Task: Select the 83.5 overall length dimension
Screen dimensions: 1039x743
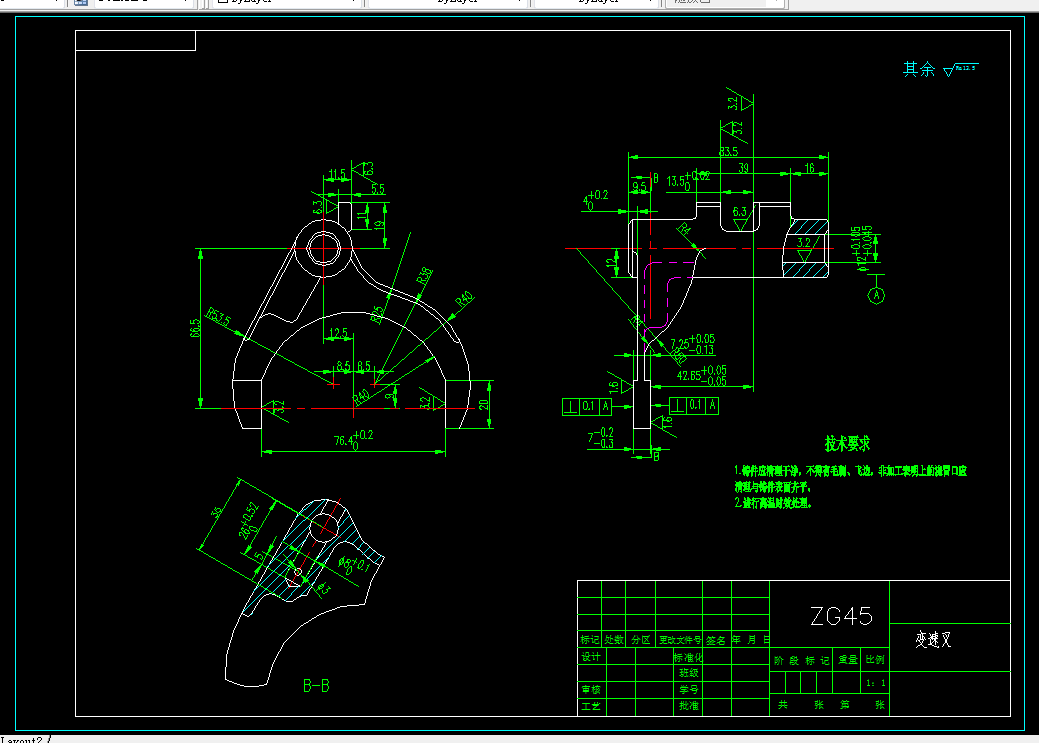Action: coord(728,152)
